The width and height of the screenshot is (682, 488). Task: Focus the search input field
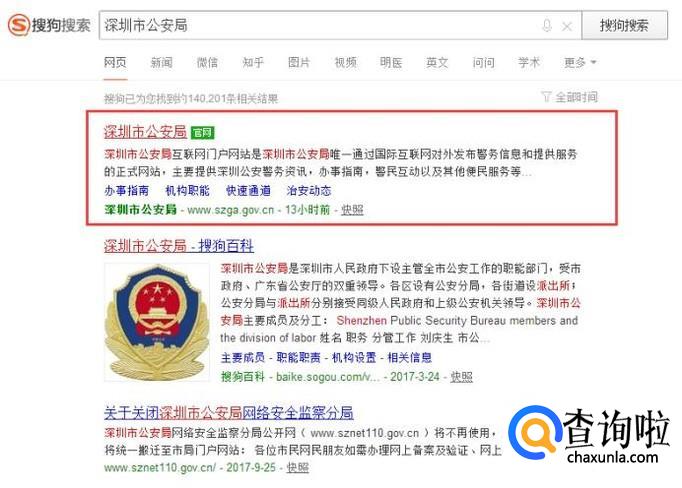320,26
